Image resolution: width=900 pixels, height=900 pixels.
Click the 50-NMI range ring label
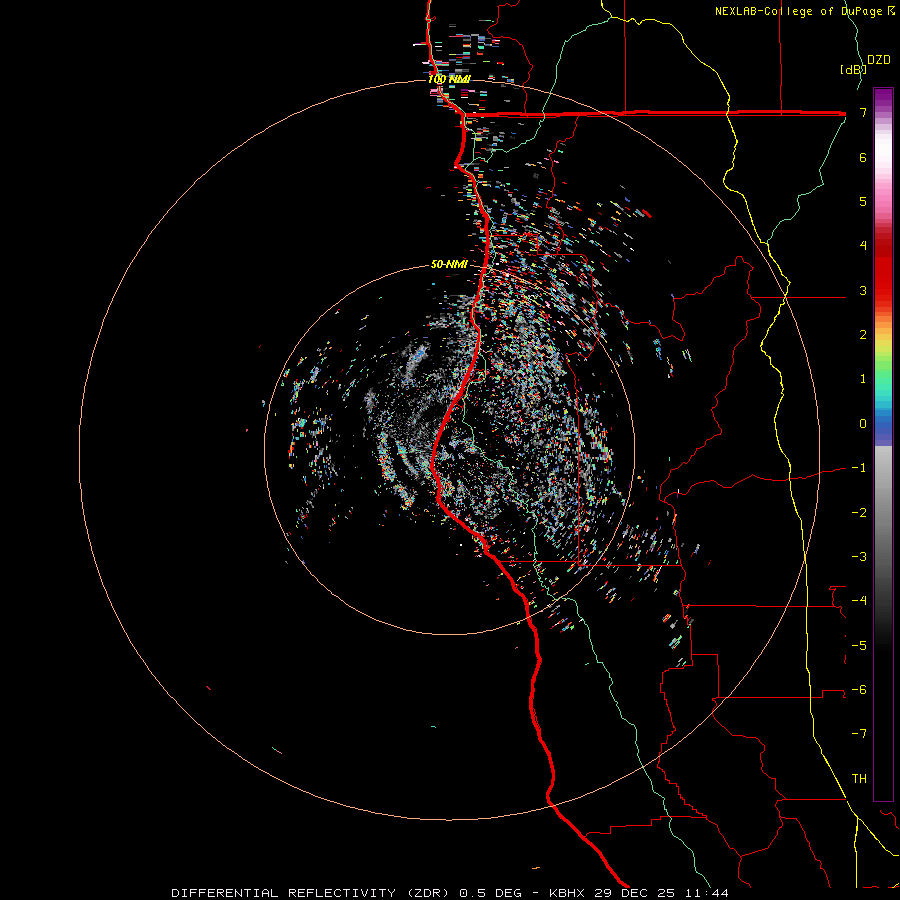tap(449, 265)
